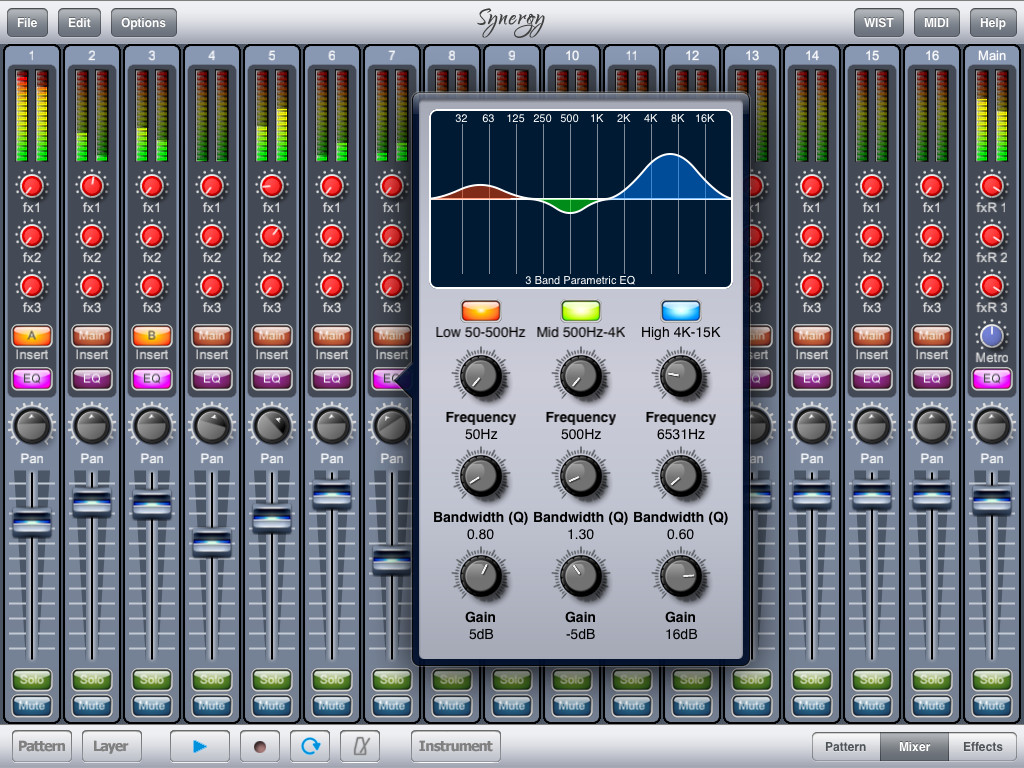Adjust the Low band Bandwidth (Q) knob
This screenshot has height=768, width=1024.
481,476
